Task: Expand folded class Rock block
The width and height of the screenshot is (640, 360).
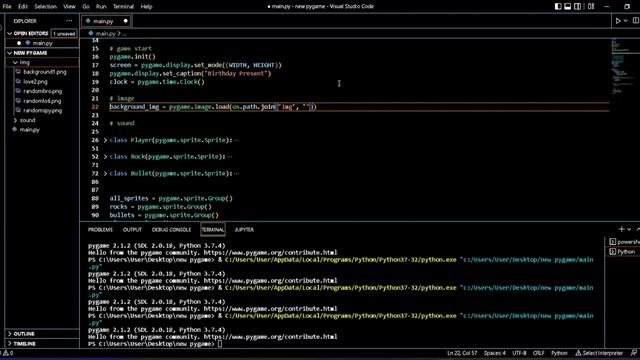Action: pos(105,157)
